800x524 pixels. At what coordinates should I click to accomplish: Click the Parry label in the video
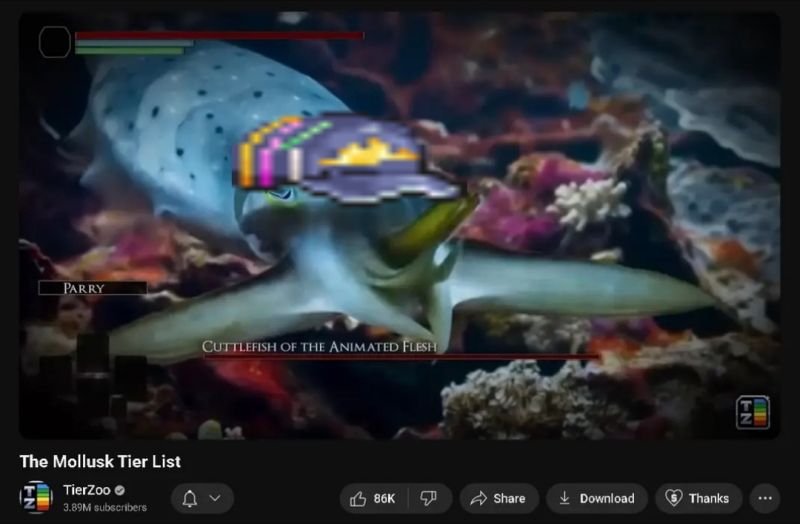(84, 288)
